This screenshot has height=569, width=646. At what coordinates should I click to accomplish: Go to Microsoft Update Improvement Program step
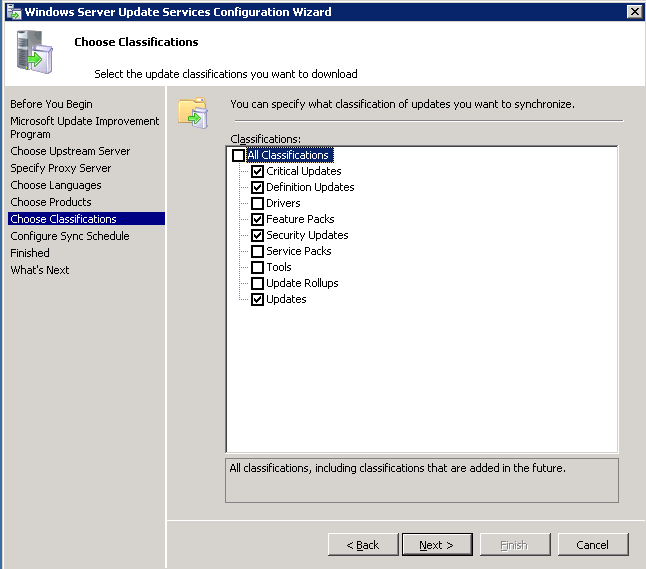pyautogui.click(x=85, y=128)
